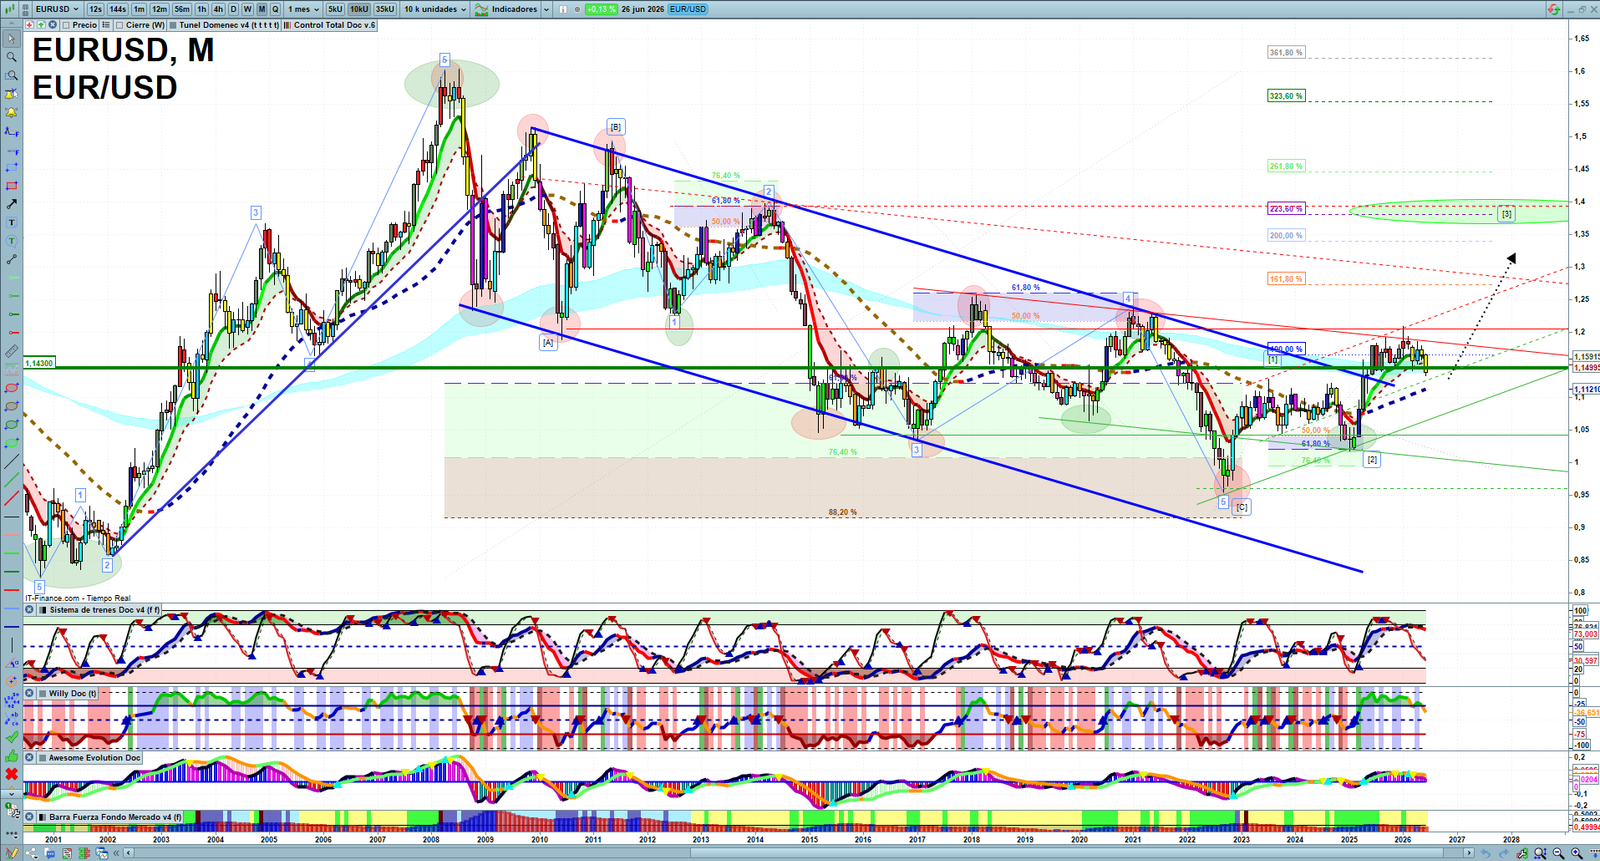
Task: Click the yellow alert bell icon
Action: tap(11, 113)
